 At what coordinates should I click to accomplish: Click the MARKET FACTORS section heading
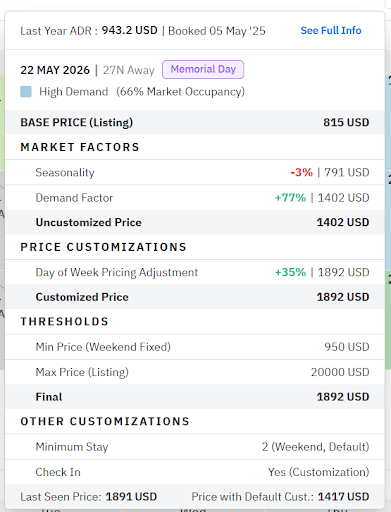click(x=80, y=147)
